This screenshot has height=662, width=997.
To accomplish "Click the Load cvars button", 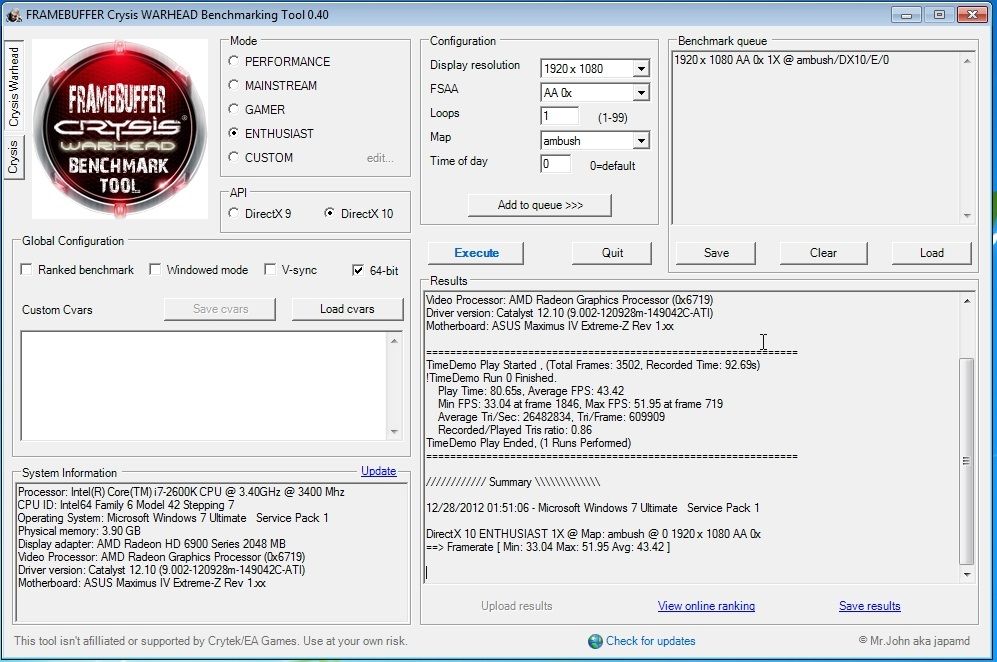I will point(347,309).
